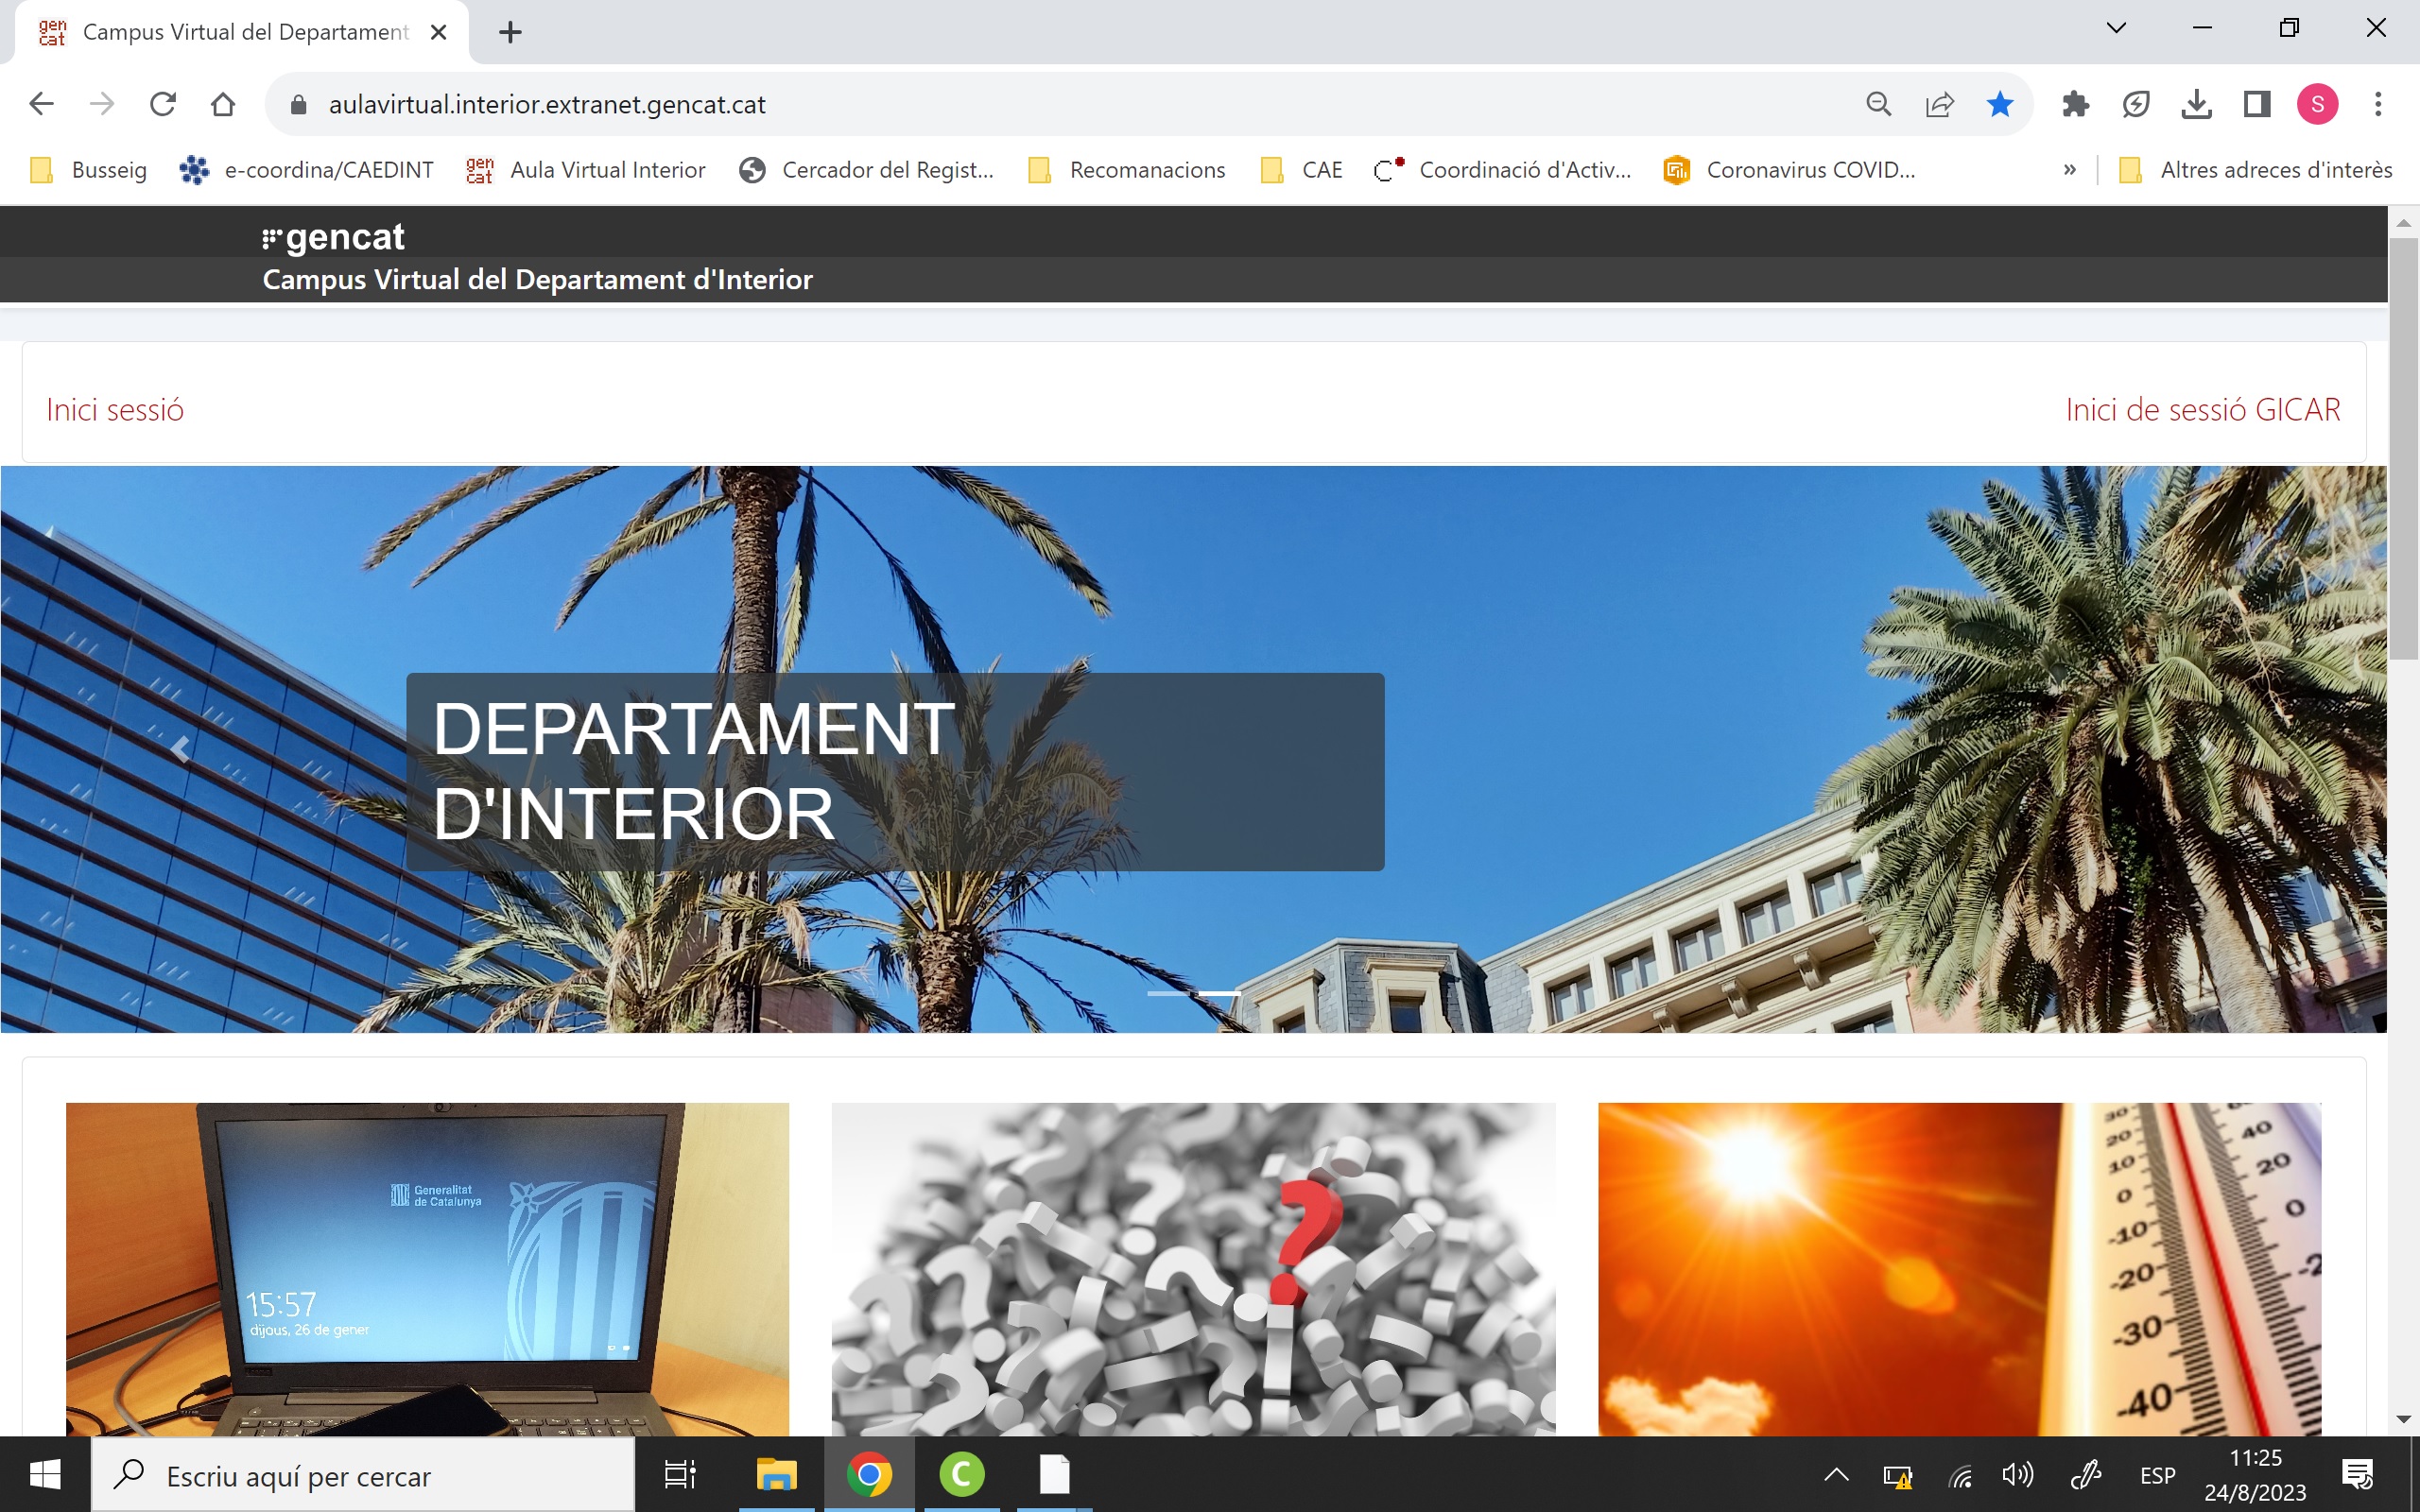Toggle the browser side panel icon
Image resolution: width=2420 pixels, height=1512 pixels.
[x=2256, y=104]
